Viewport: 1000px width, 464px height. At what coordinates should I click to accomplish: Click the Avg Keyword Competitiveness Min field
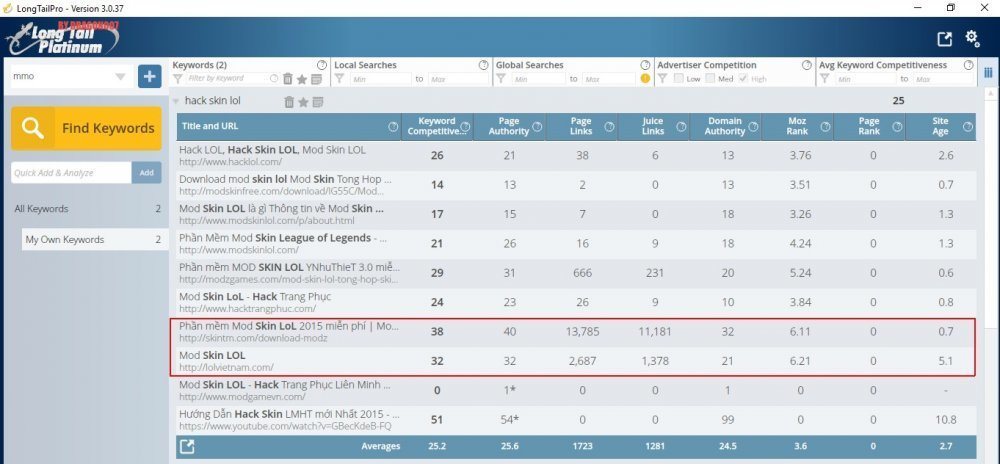865,79
